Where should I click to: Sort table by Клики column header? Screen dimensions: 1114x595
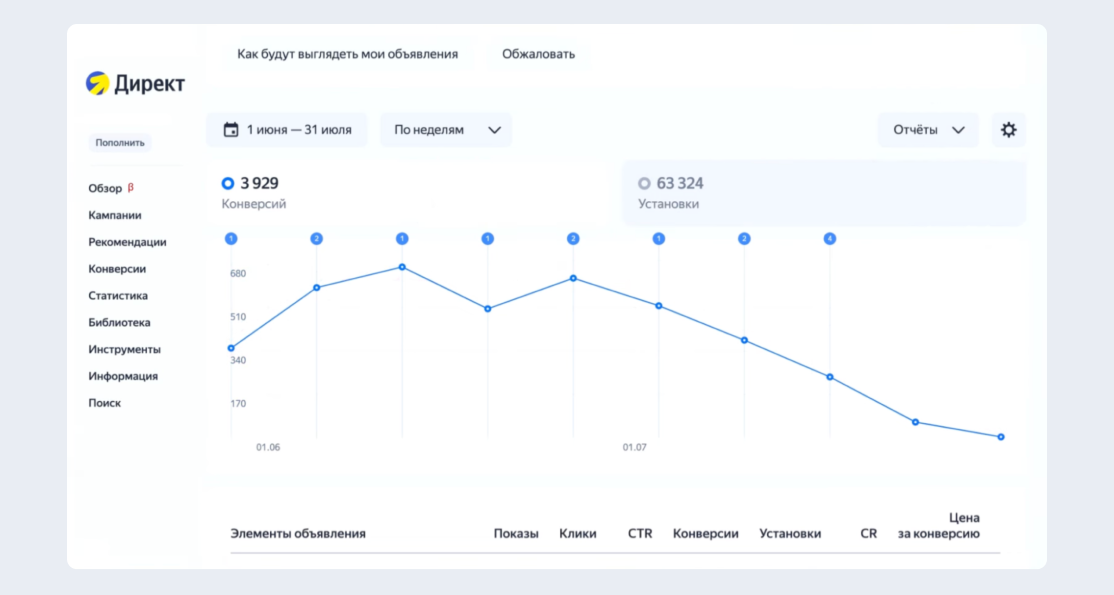[578, 534]
